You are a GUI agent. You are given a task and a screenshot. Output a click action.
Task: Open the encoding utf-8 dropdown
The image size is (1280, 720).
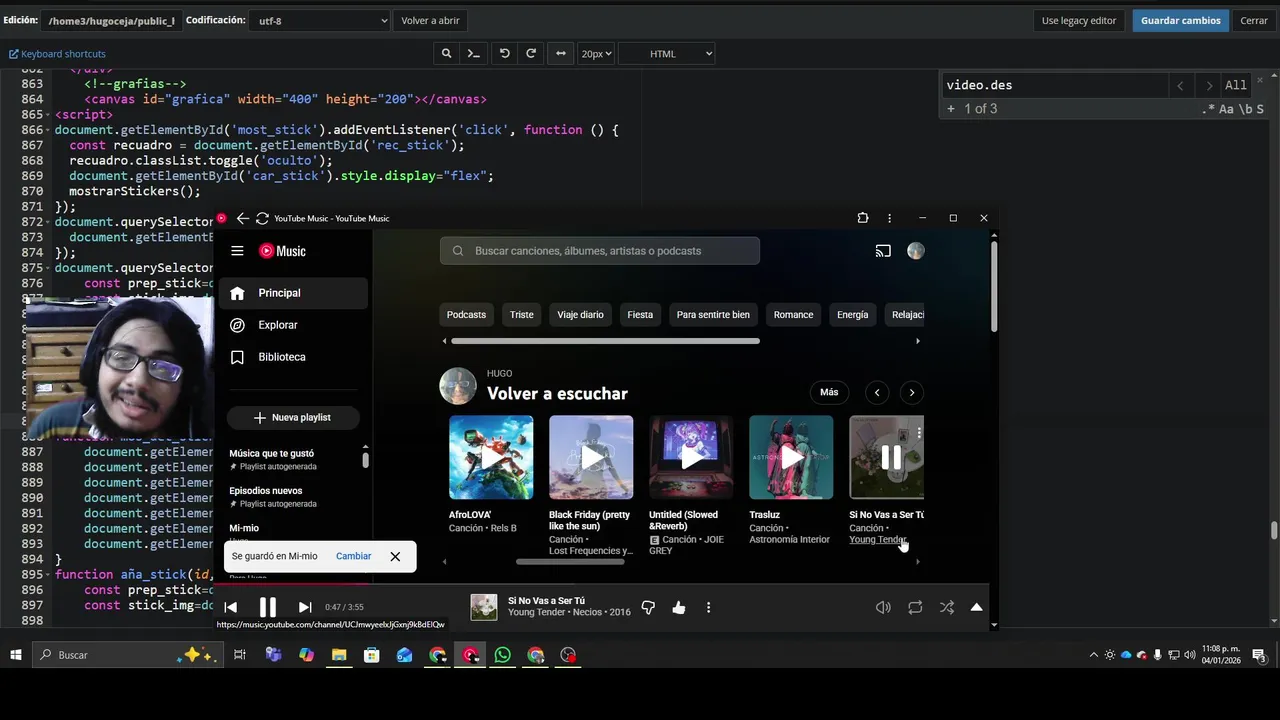point(320,20)
